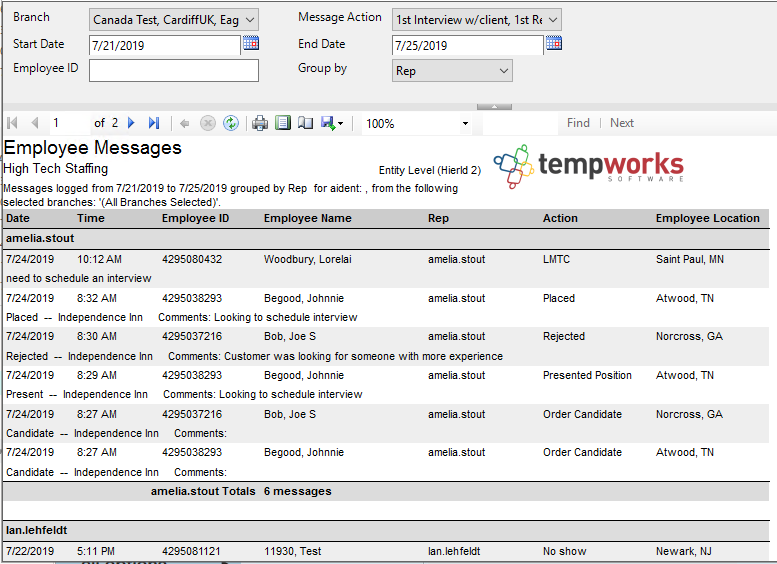This screenshot has height=564, width=777.
Task: Print the report
Action: (260, 123)
